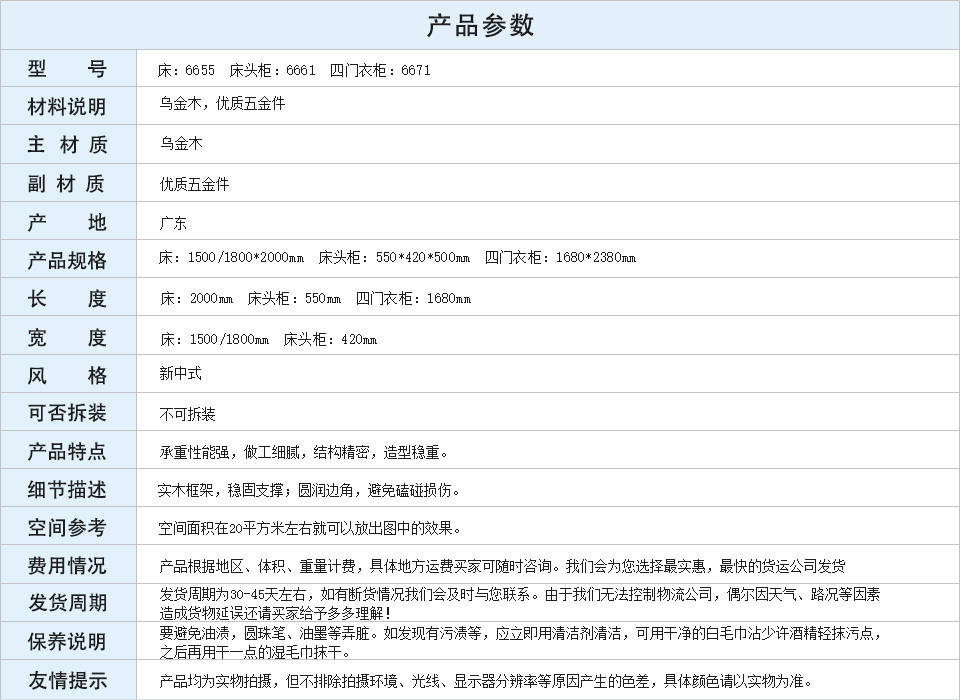Select the 产地 label cell
The image size is (960, 700).
(68, 221)
